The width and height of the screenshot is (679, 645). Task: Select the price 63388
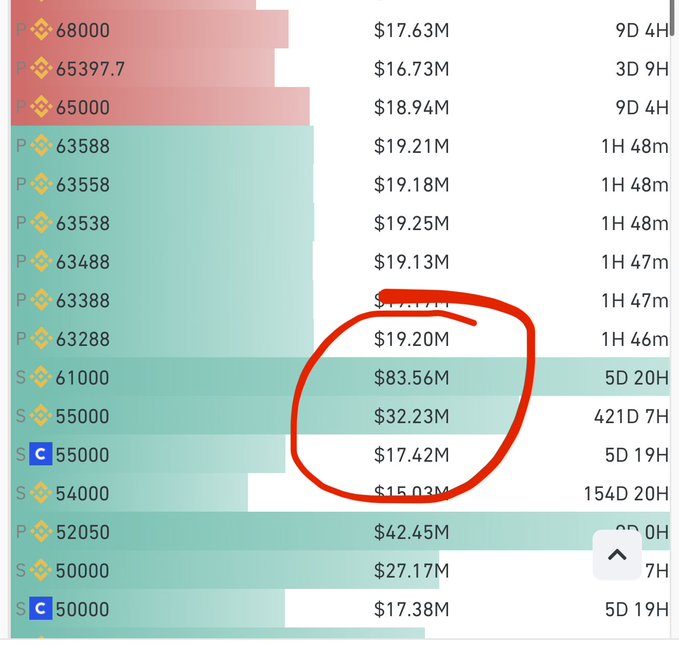(83, 300)
